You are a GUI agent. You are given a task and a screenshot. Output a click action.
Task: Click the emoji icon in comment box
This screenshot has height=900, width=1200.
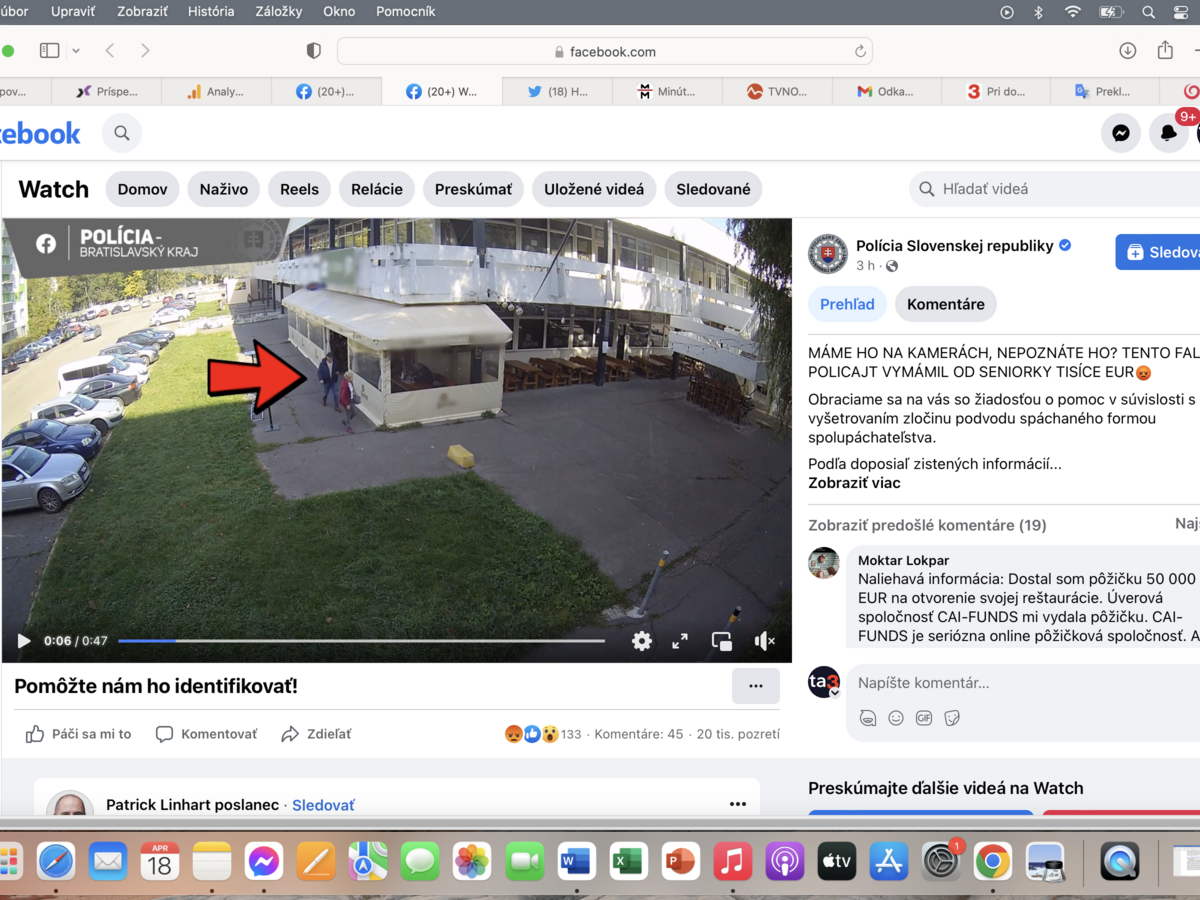click(x=896, y=718)
